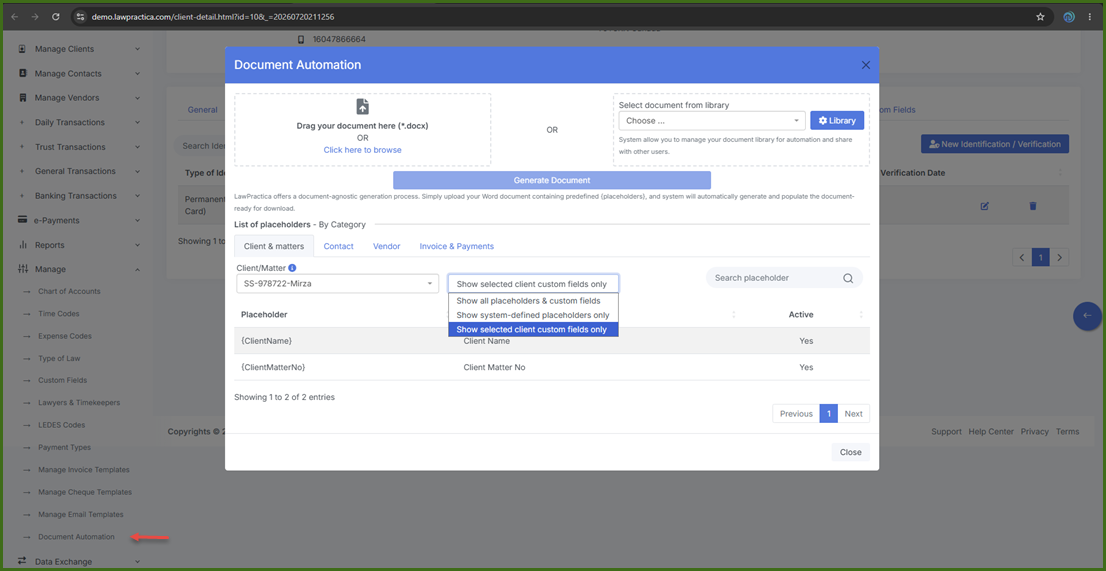Viewport: 1106px width, 571px height.
Task: Expand the Manage Clients menu
Action: click(x=138, y=49)
